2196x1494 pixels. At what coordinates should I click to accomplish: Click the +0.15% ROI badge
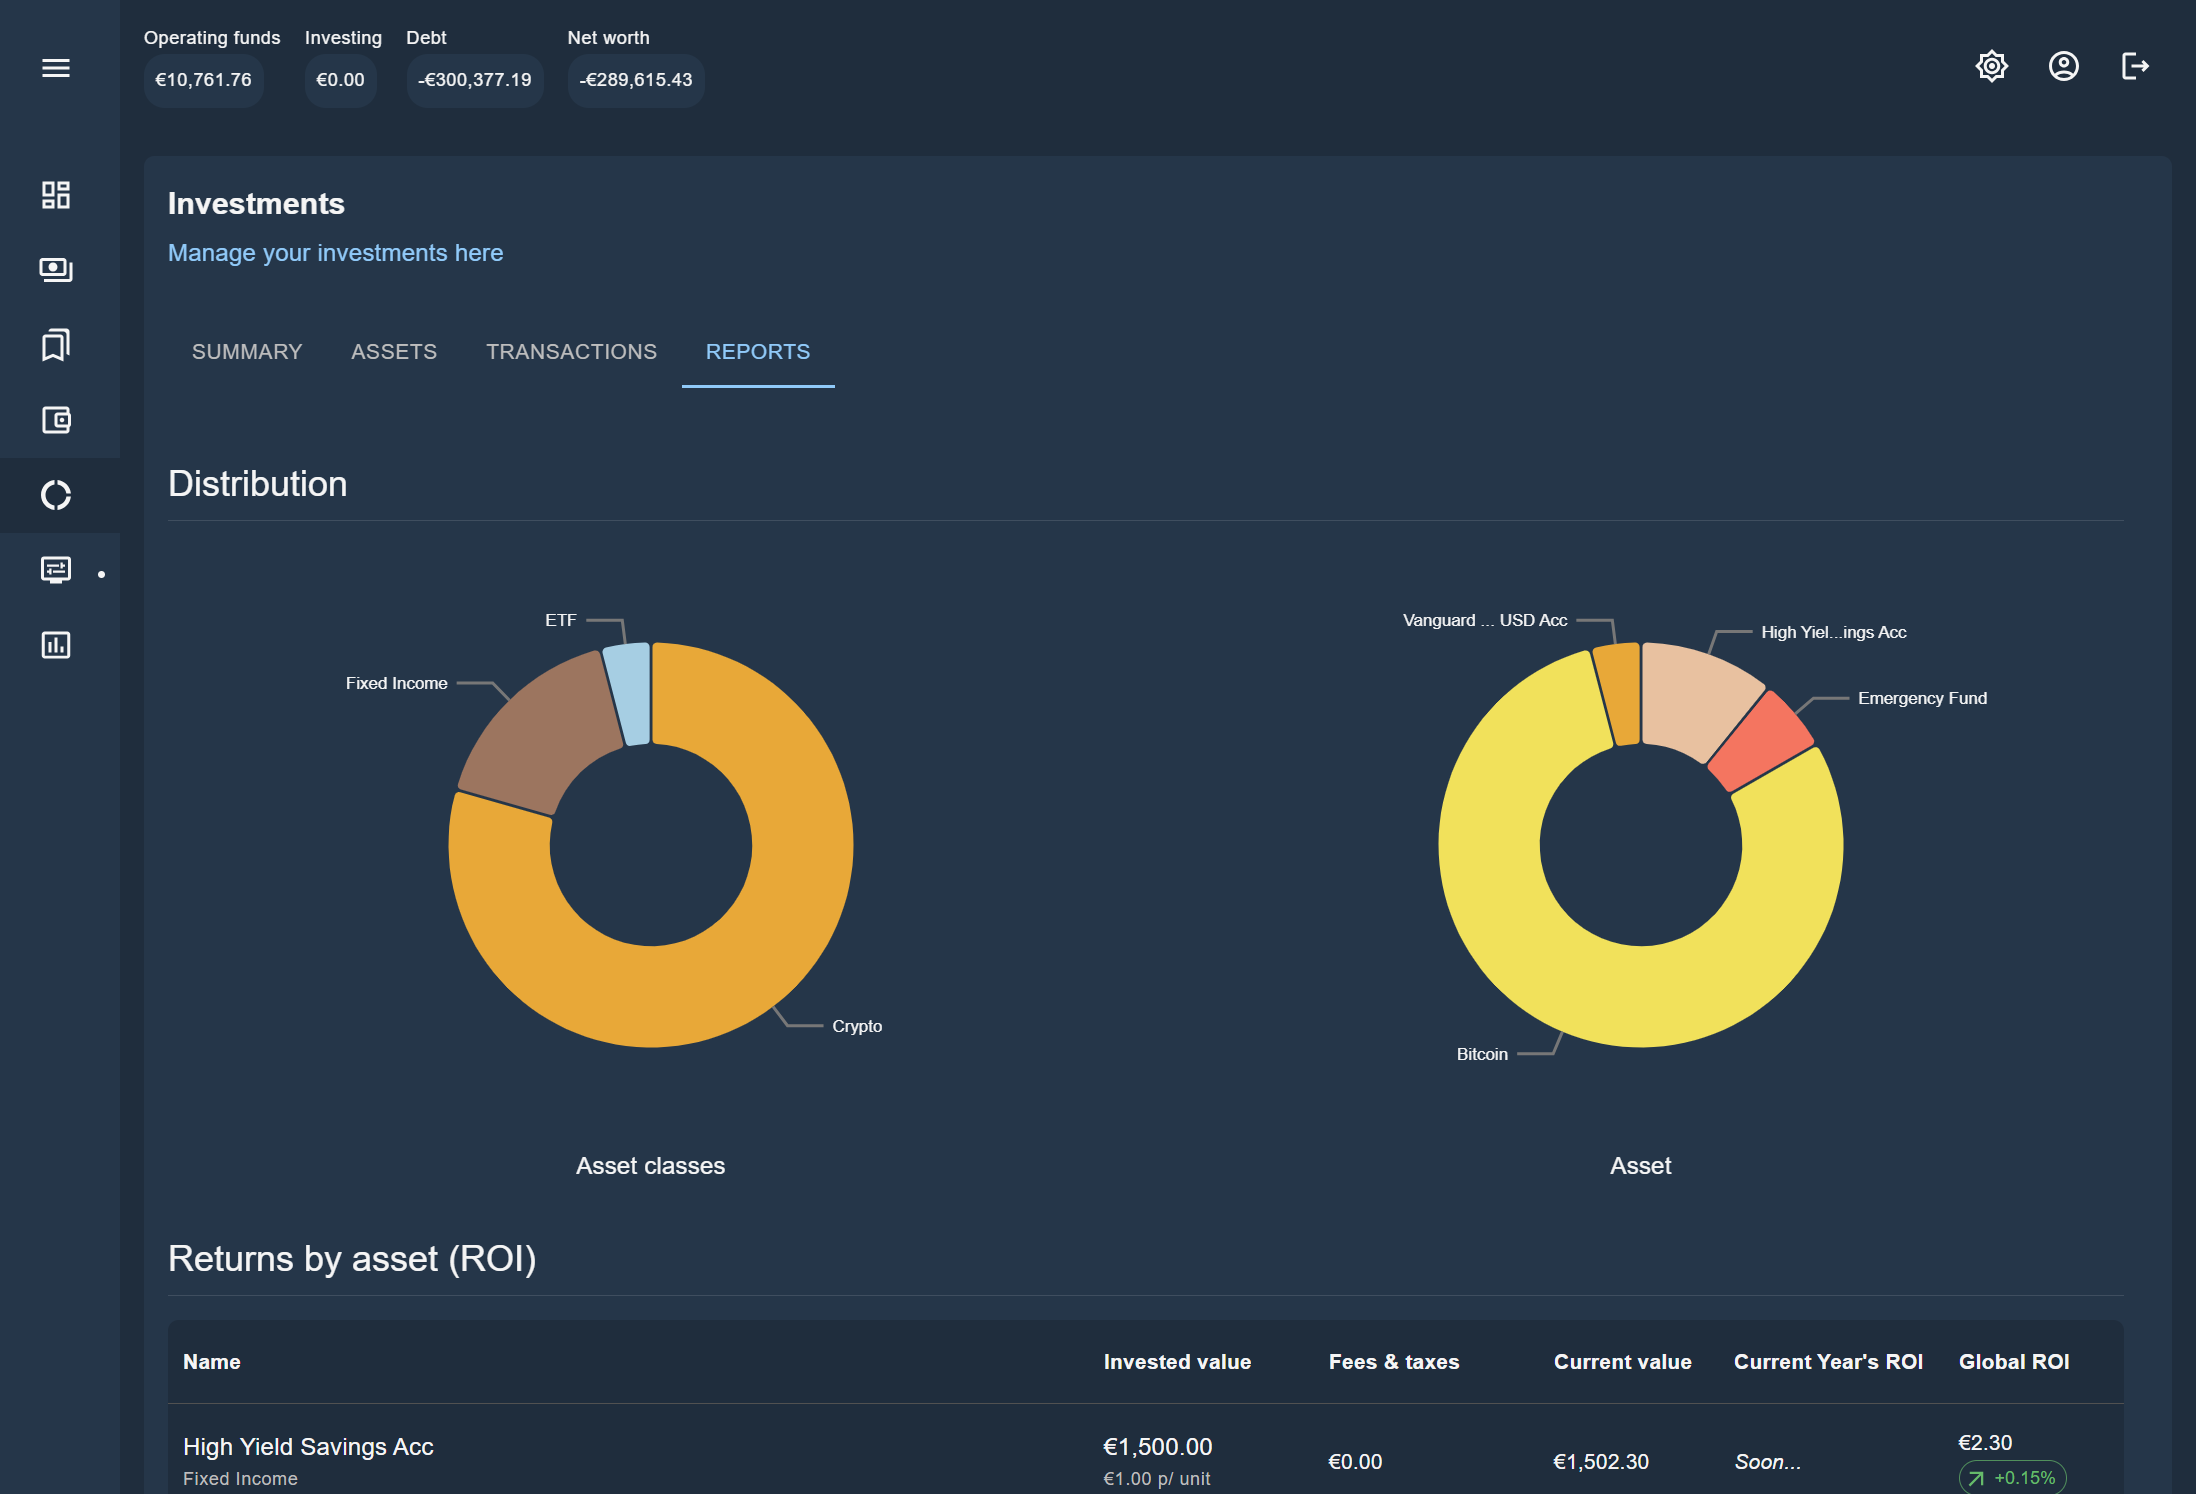coord(2012,1478)
